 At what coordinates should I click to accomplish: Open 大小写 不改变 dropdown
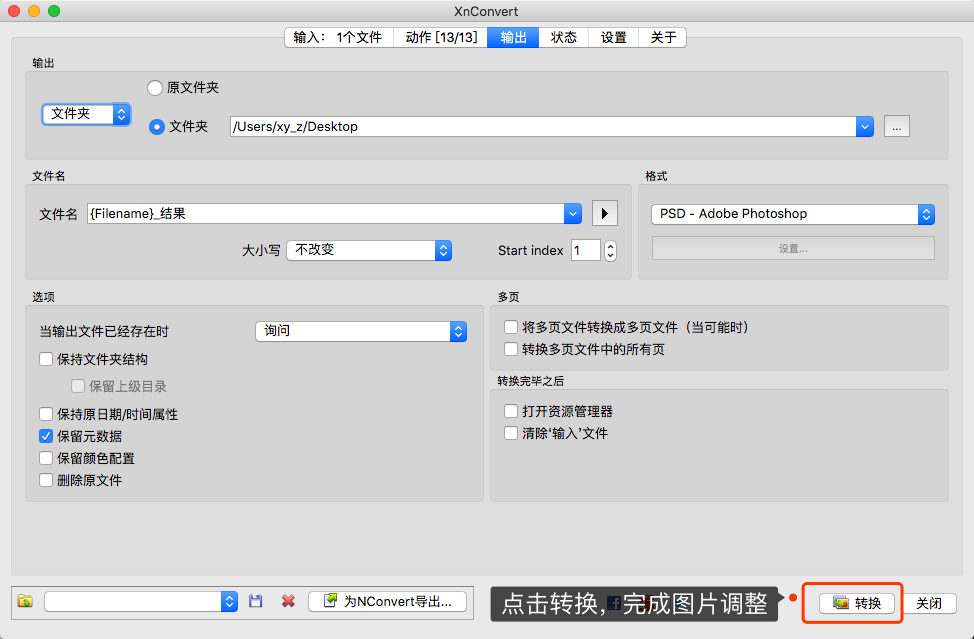tap(369, 250)
